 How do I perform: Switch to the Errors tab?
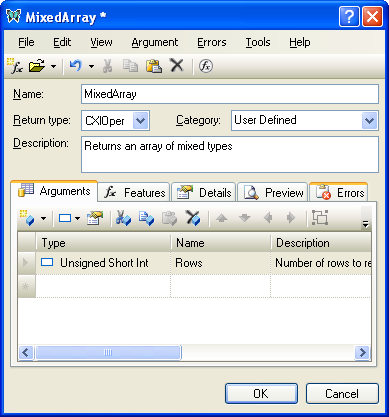(x=339, y=192)
